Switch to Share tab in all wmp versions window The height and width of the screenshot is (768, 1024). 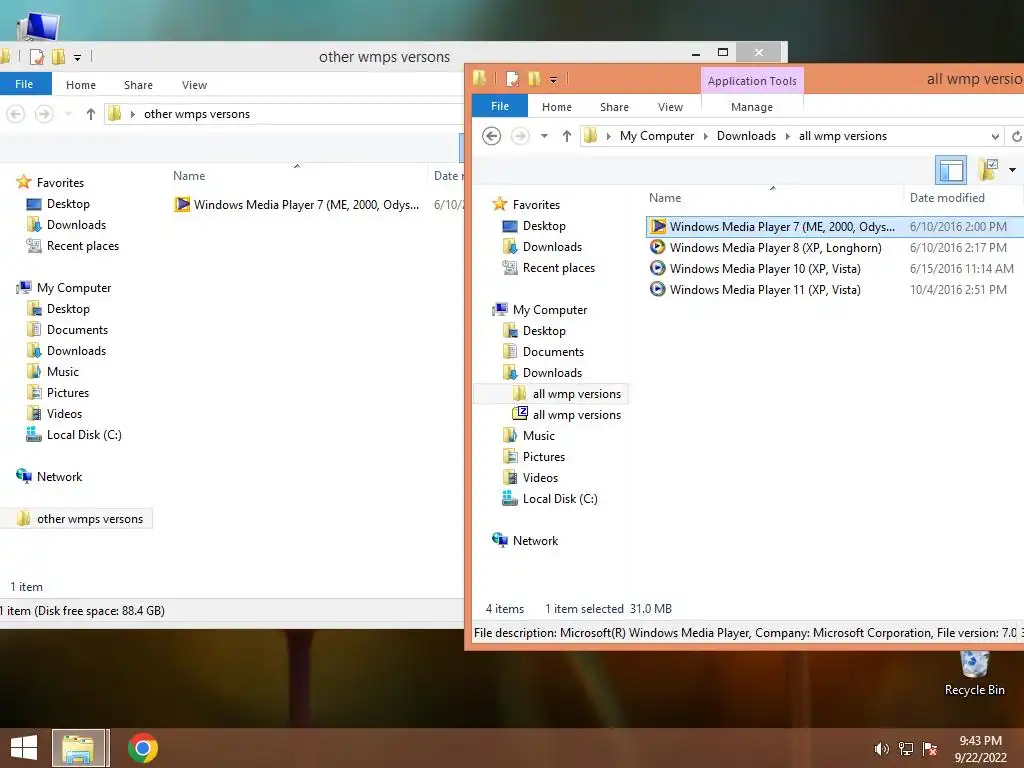615,107
